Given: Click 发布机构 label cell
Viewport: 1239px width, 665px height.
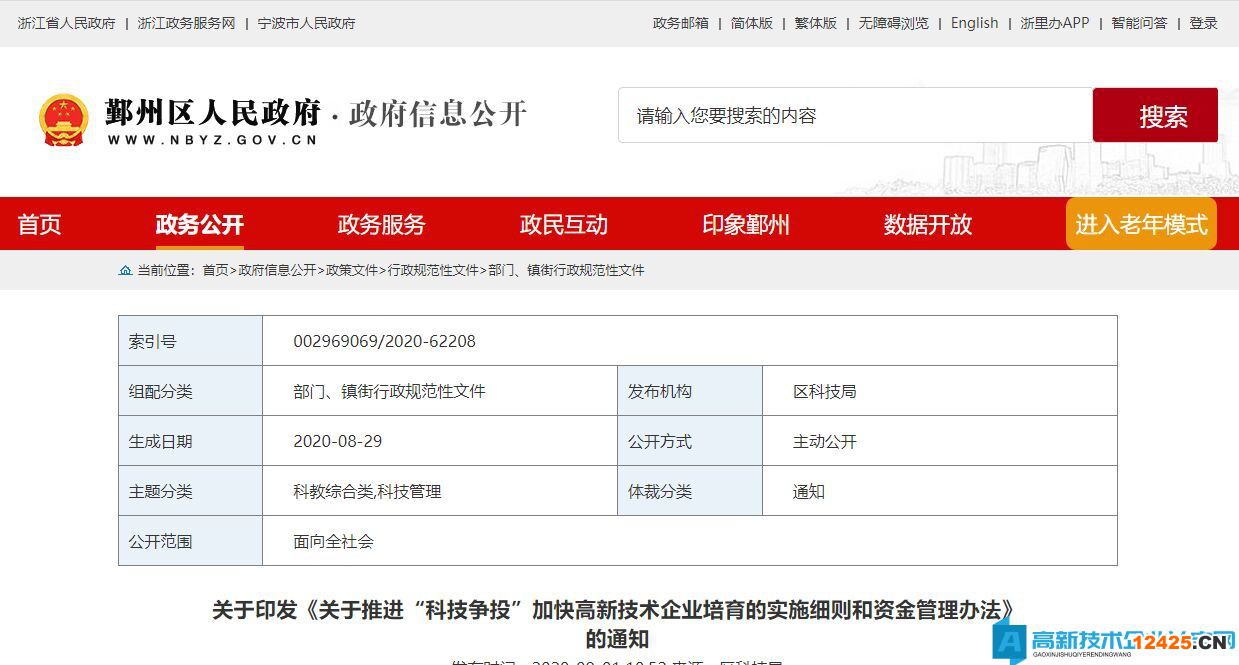Looking at the screenshot, I should (x=690, y=391).
